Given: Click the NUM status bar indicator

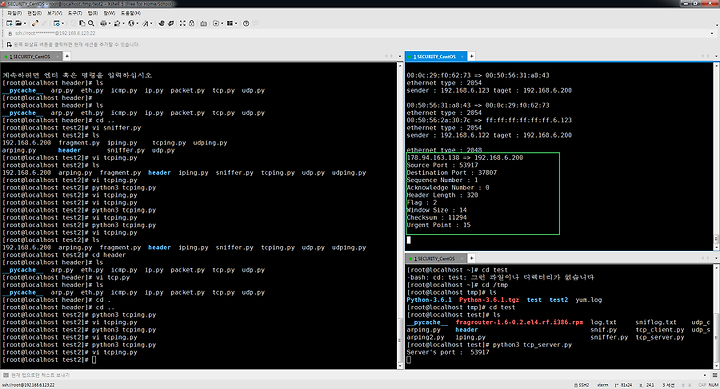Looking at the screenshot, I should tap(714, 385).
